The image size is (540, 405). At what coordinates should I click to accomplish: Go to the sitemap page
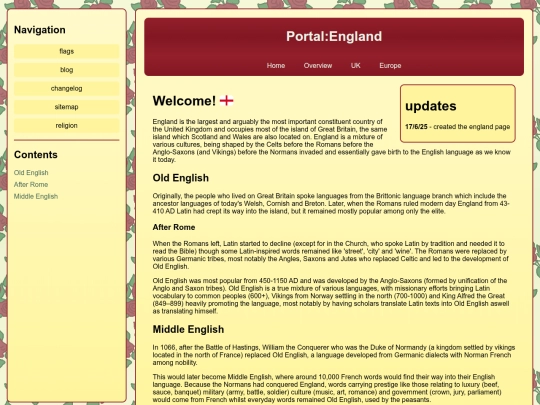point(66,107)
